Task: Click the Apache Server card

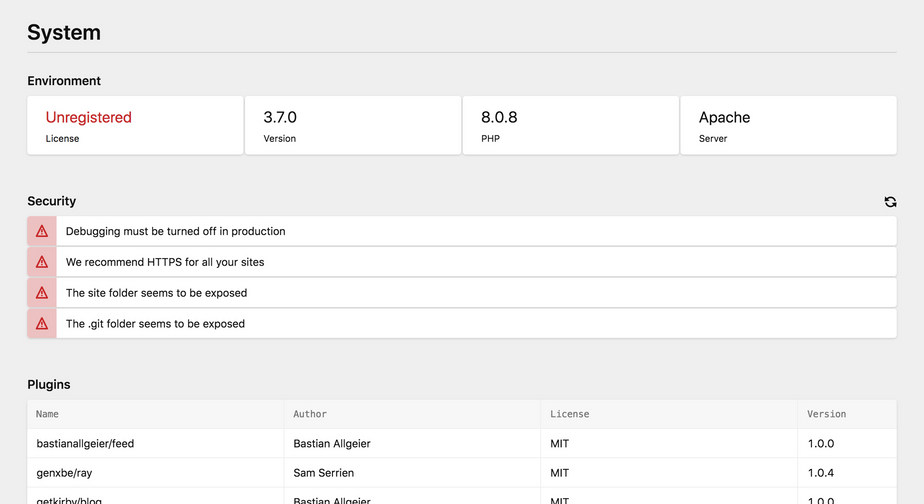Action: 788,126
